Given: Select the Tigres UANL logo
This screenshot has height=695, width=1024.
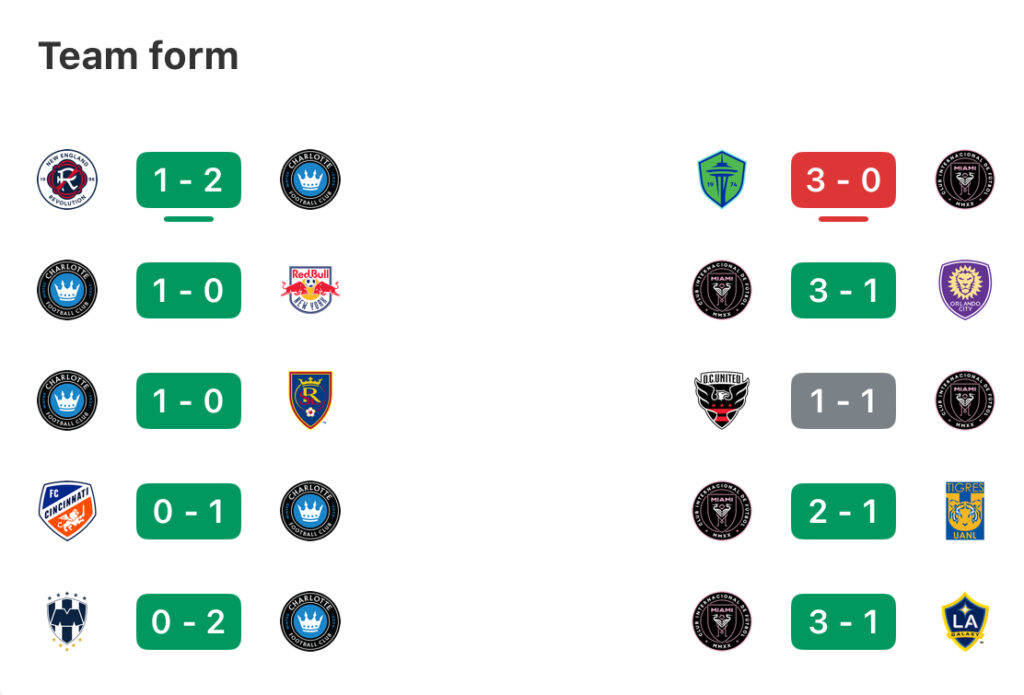Looking at the screenshot, I should pyautogui.click(x=965, y=511).
